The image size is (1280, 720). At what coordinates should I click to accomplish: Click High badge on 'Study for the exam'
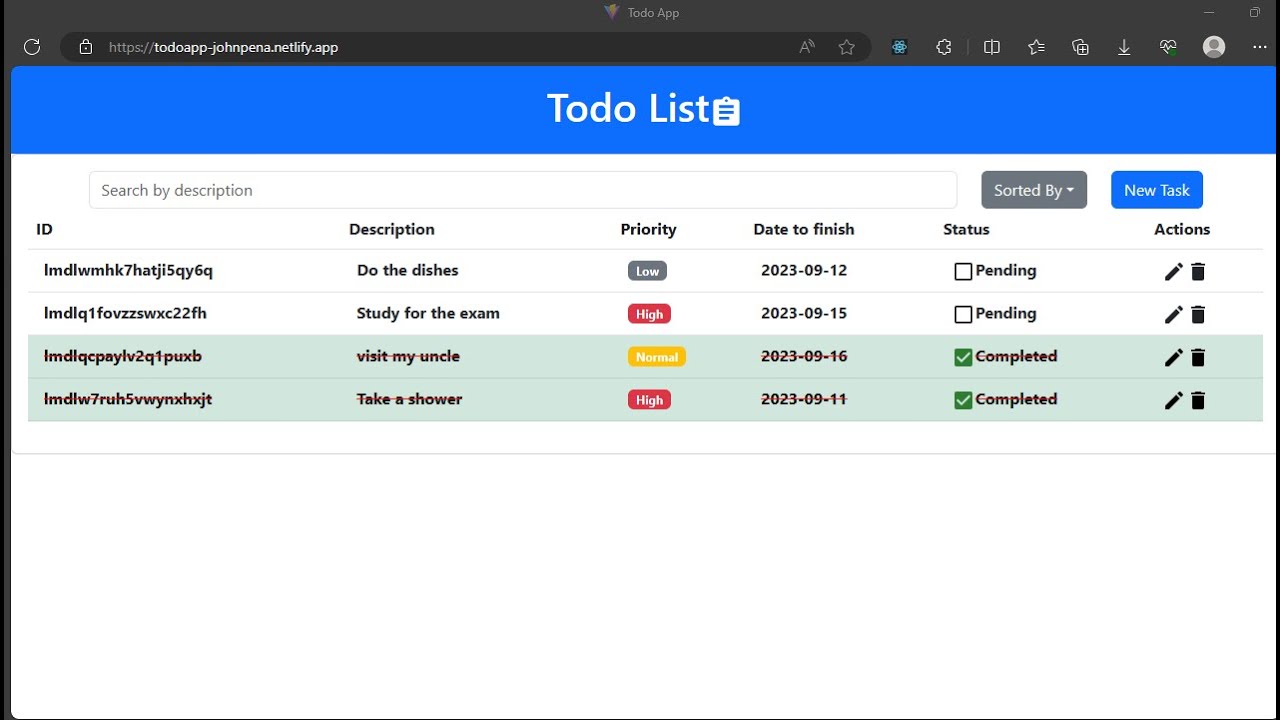649,314
